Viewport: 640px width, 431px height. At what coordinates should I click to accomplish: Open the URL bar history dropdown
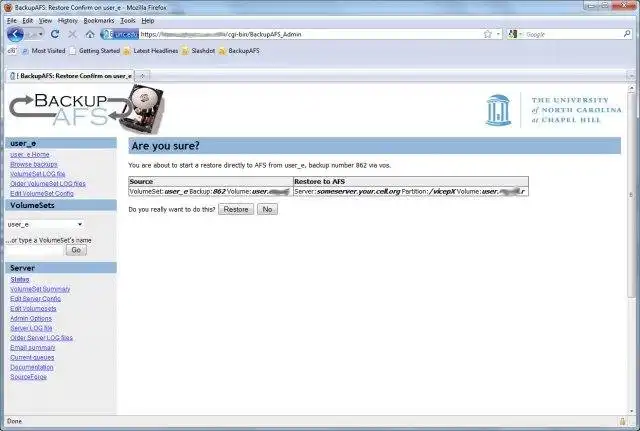(x=498, y=34)
